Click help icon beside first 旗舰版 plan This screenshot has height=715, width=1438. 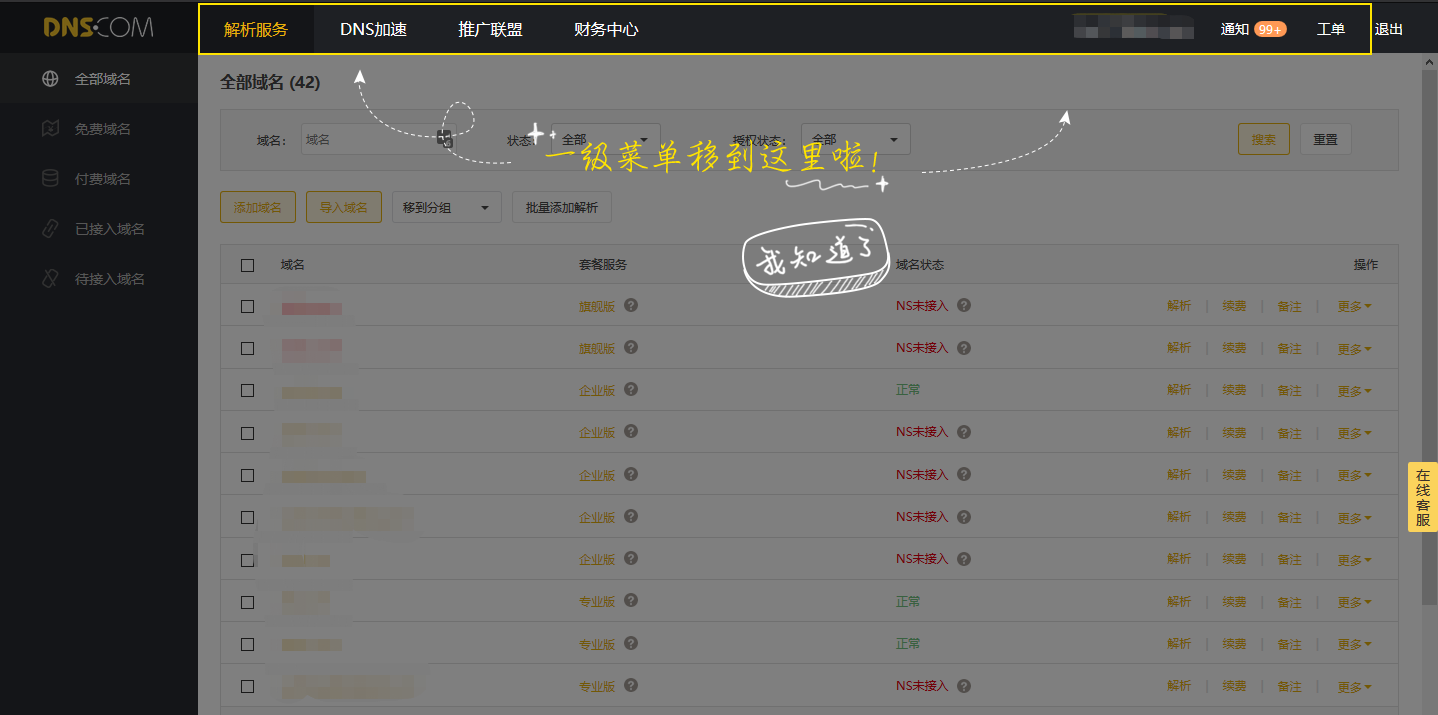[x=631, y=306]
